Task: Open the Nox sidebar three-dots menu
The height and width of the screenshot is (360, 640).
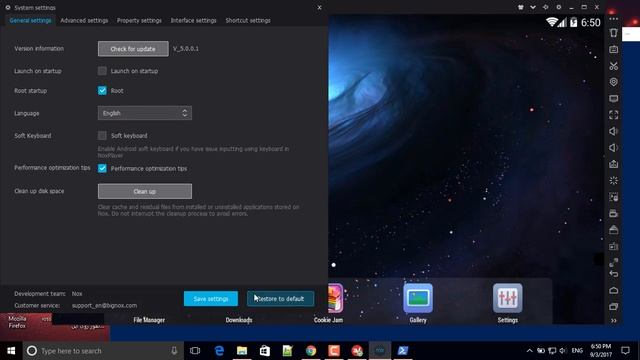Action: (613, 19)
